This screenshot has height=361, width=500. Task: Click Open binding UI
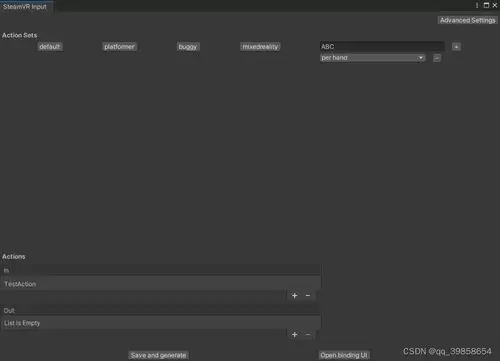pyautogui.click(x=344, y=355)
